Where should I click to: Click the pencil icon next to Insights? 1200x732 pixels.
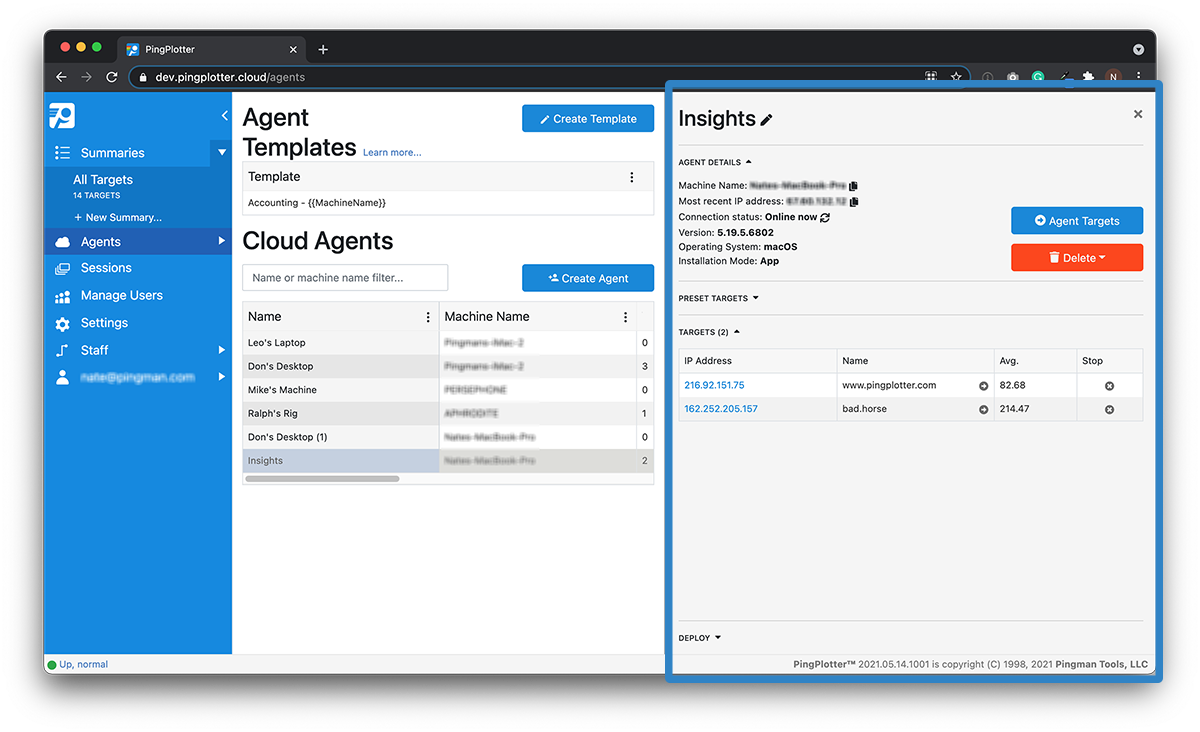tap(767, 120)
